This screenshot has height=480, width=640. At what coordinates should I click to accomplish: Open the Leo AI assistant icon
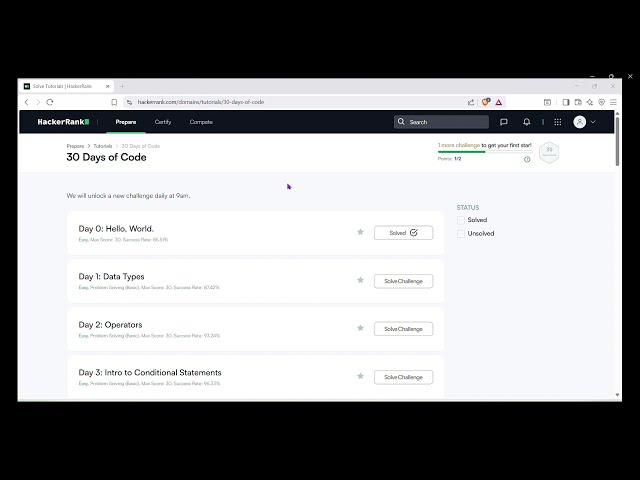pos(590,102)
